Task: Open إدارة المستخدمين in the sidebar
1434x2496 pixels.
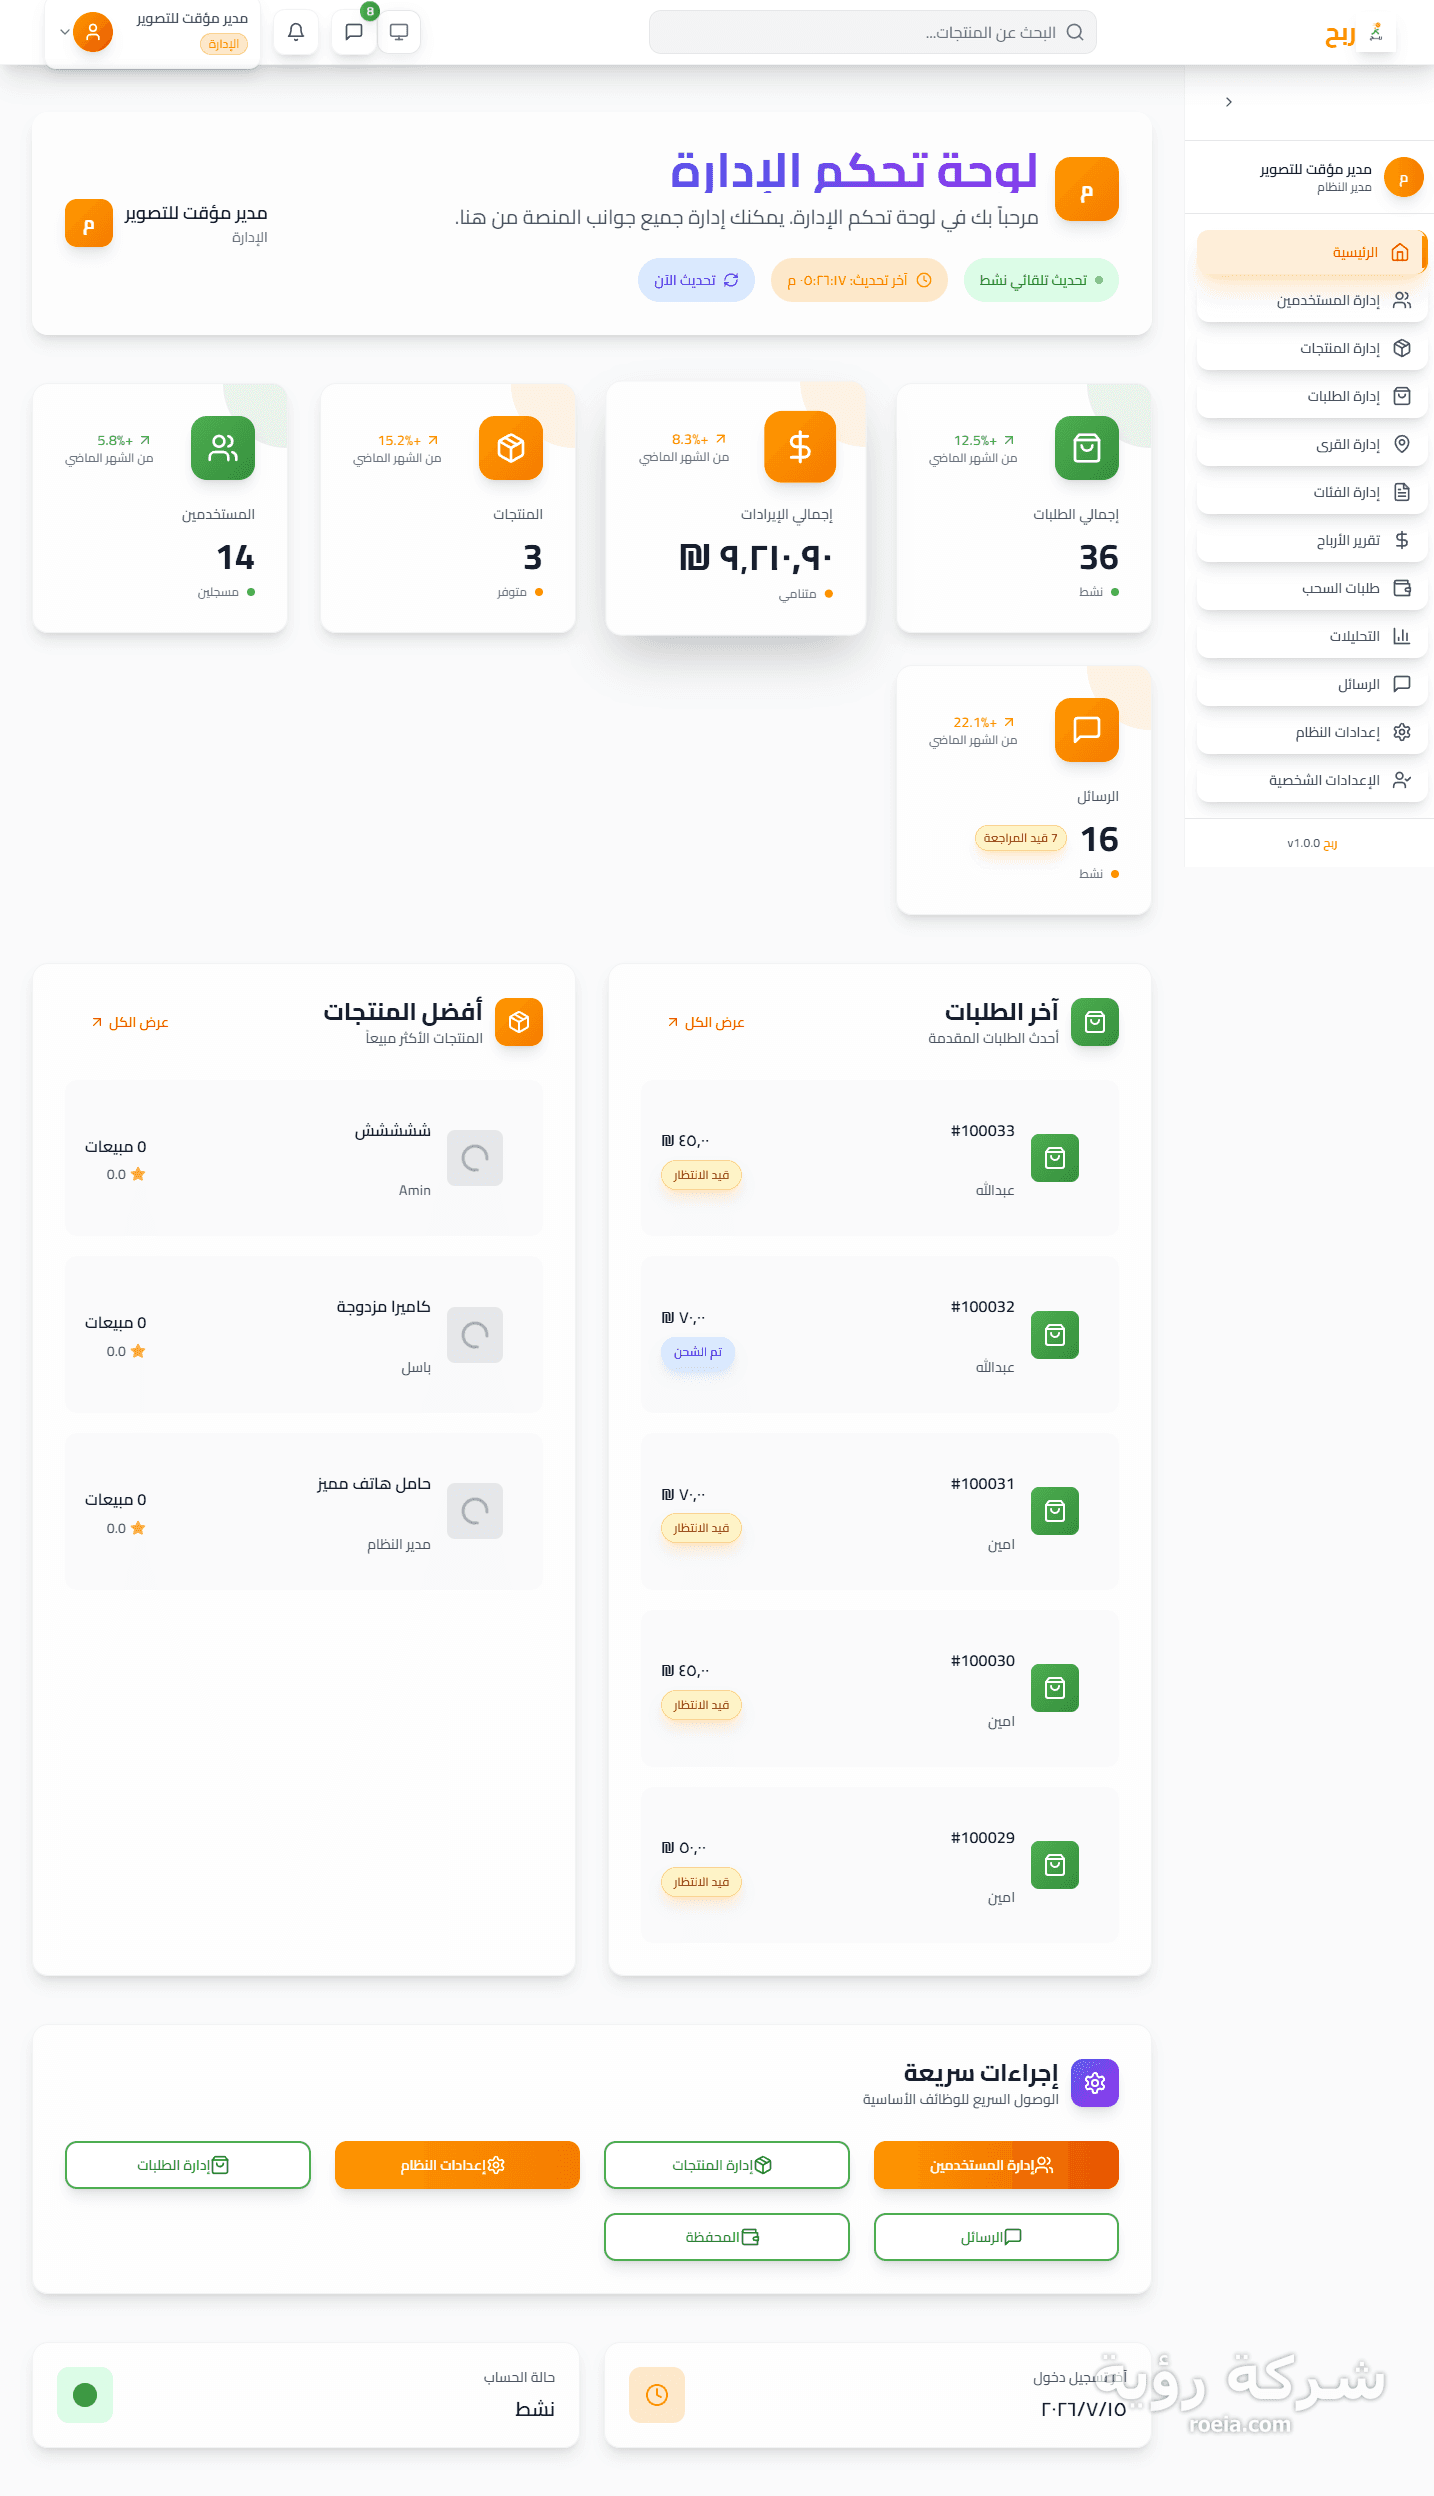Action: pos(1312,300)
